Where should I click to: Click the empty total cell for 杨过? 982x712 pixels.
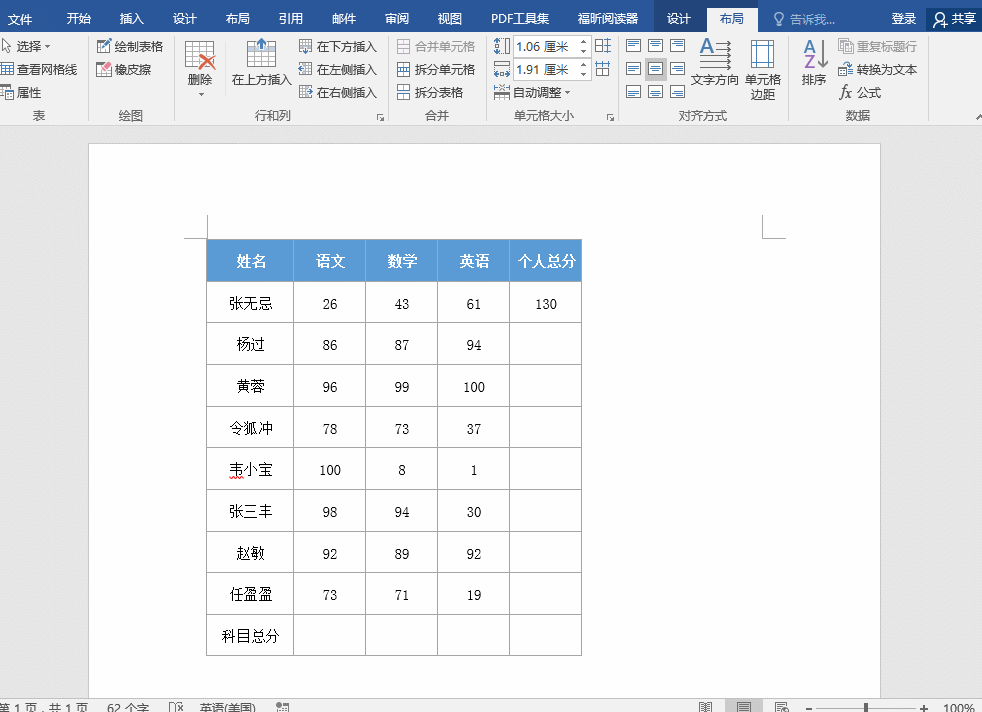pyautogui.click(x=545, y=345)
